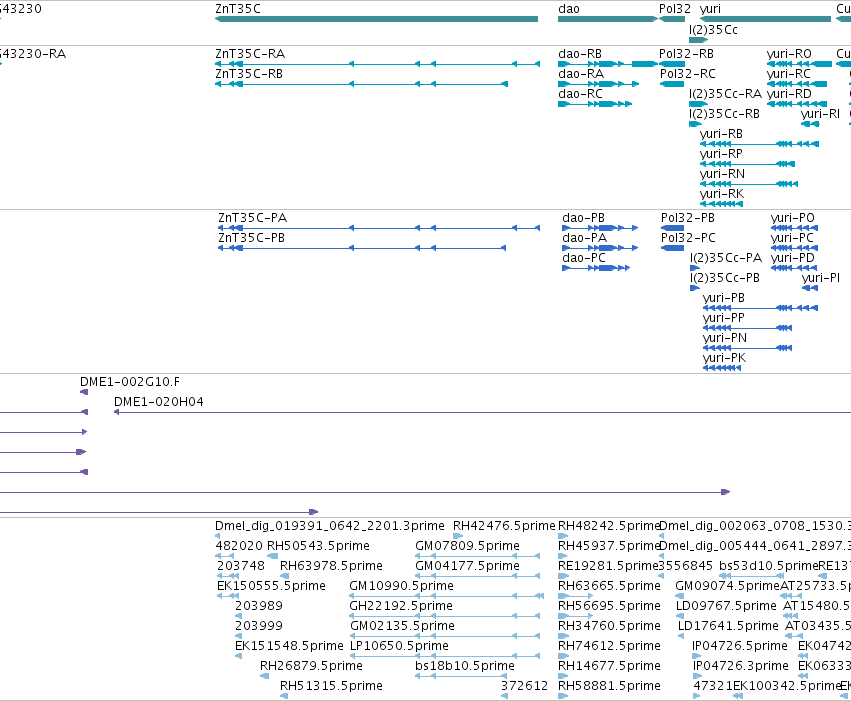This screenshot has width=851, height=701.
Task: Open EST LP10650.5prime
Action: pos(444,657)
